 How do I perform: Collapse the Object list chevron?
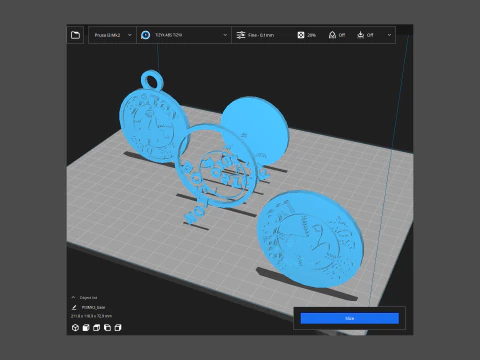click(x=73, y=297)
